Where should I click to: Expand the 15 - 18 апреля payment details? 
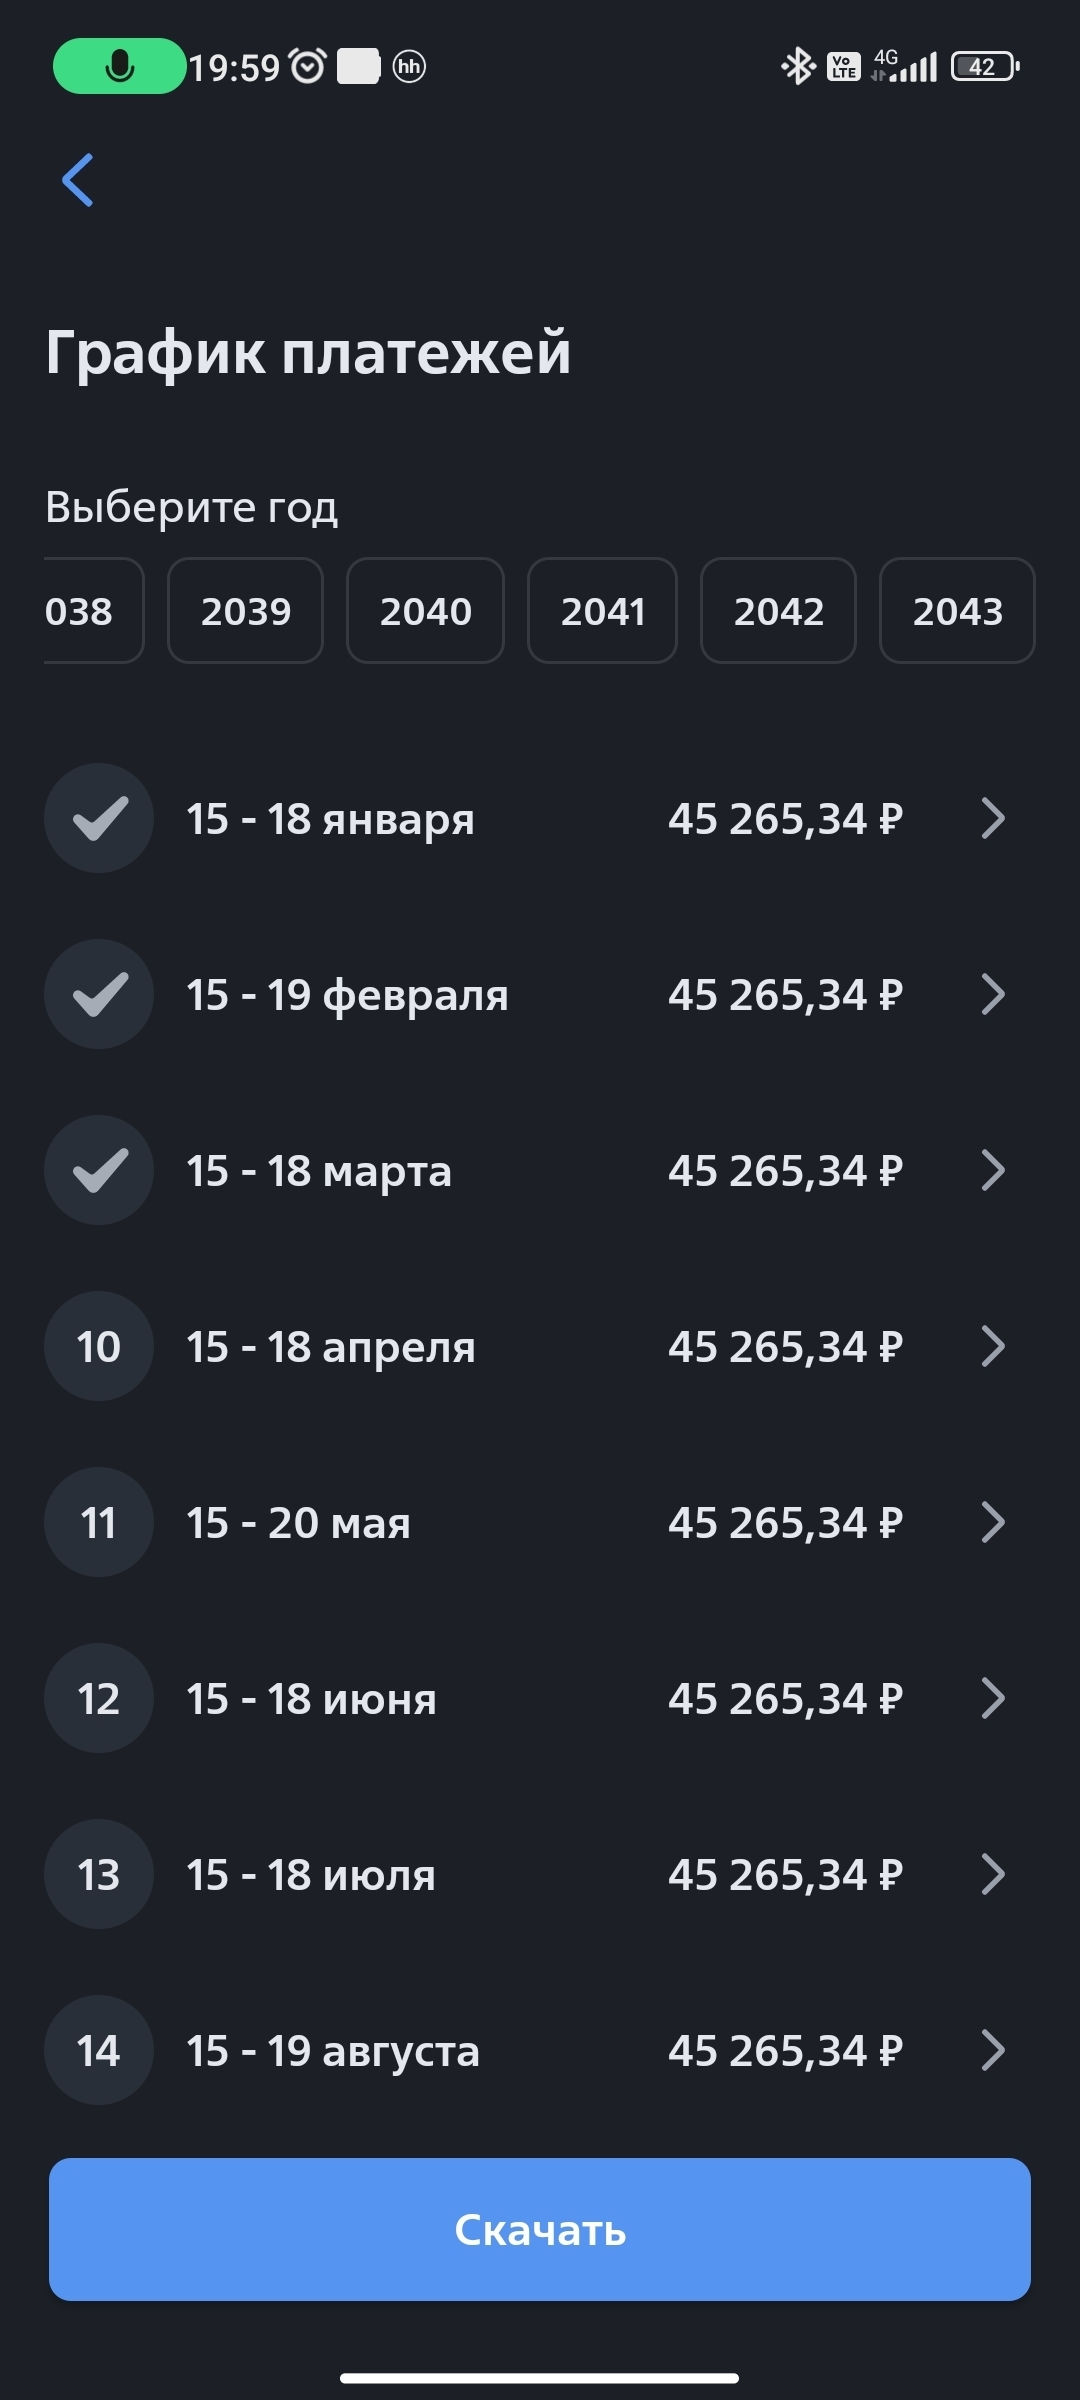click(992, 1346)
